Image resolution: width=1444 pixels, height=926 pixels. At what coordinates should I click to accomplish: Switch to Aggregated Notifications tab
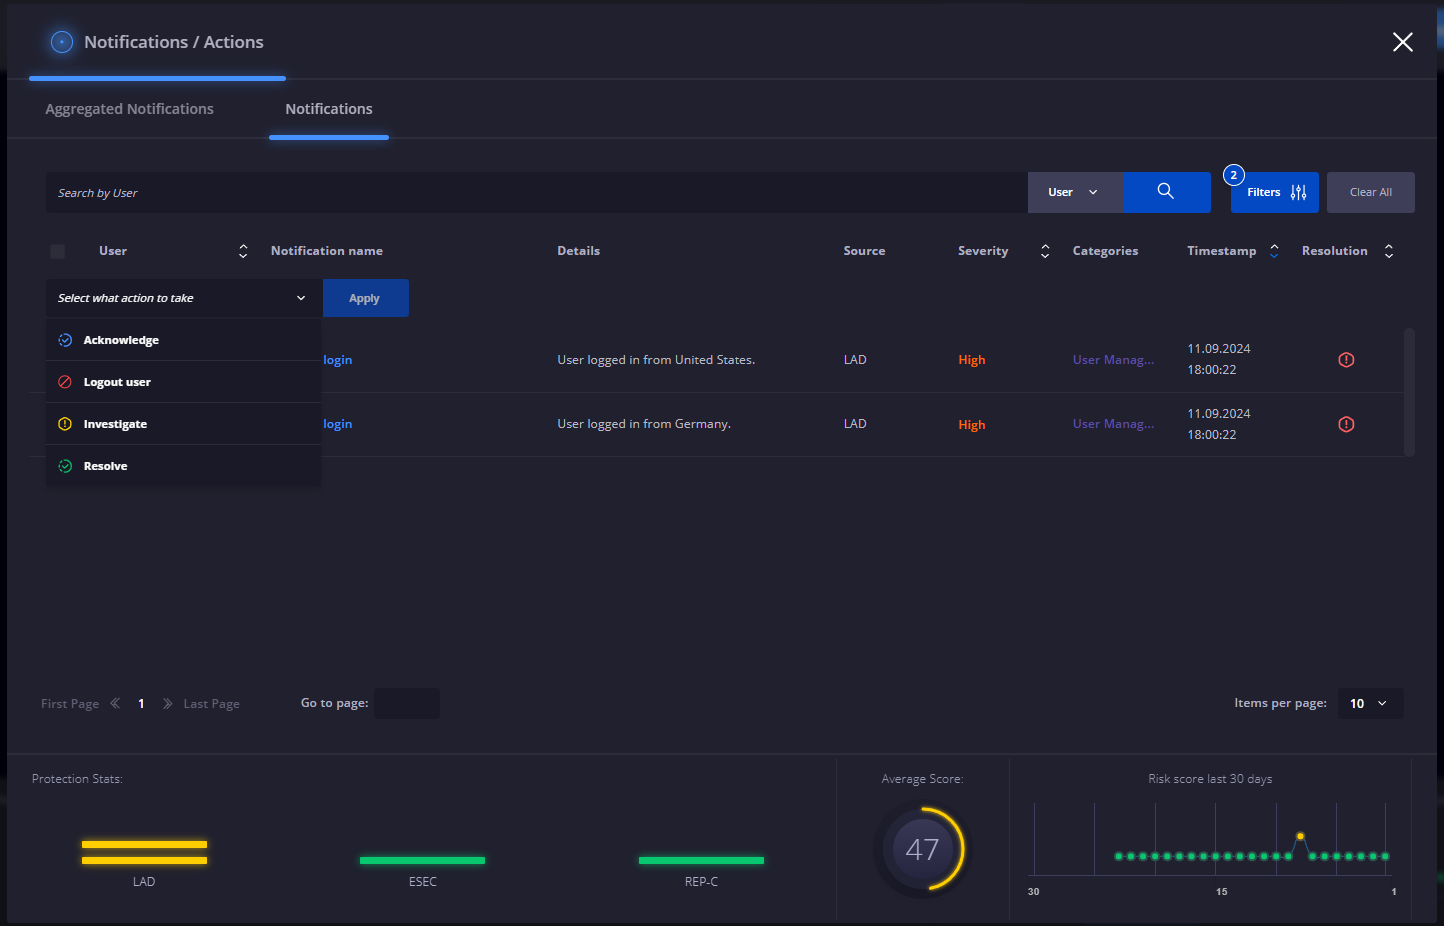pos(129,109)
